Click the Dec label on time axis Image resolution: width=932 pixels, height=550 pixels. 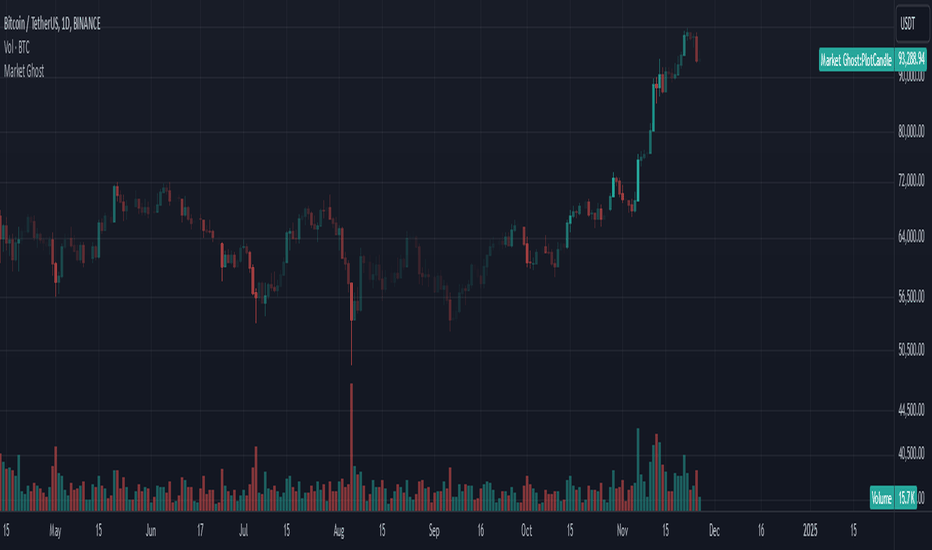[x=714, y=530]
